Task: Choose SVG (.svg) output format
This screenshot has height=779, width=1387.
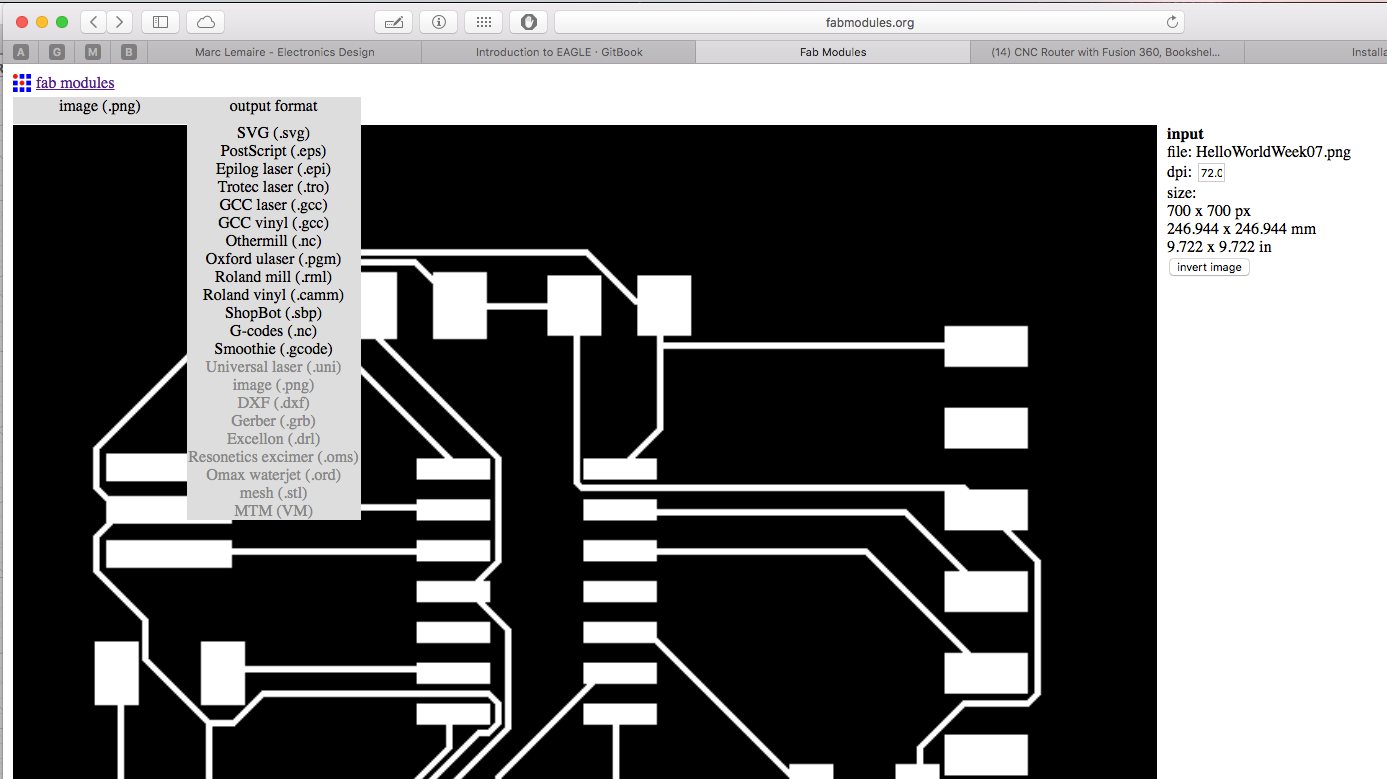Action: click(273, 133)
